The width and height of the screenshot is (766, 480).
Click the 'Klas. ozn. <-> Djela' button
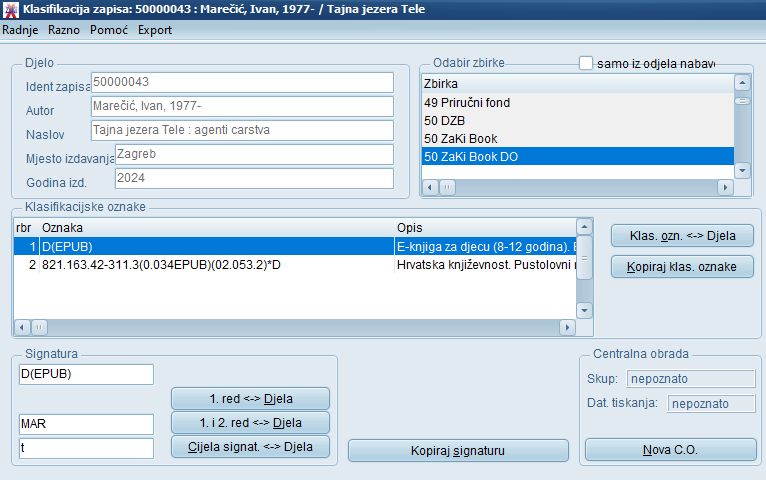(682, 236)
